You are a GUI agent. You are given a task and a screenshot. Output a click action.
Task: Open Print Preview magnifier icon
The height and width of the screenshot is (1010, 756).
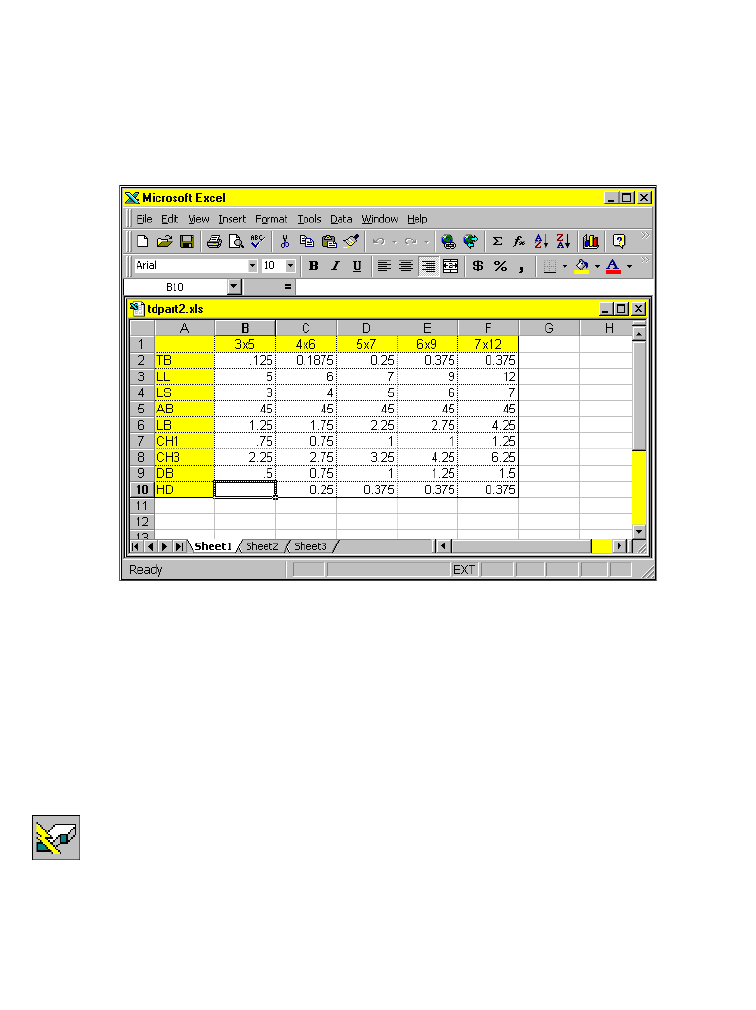click(236, 242)
